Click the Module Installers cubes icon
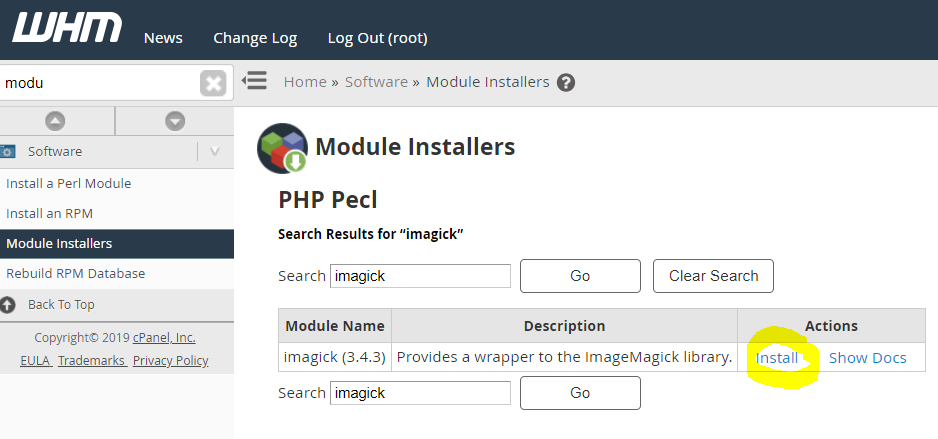The image size is (938, 439). [x=281, y=148]
